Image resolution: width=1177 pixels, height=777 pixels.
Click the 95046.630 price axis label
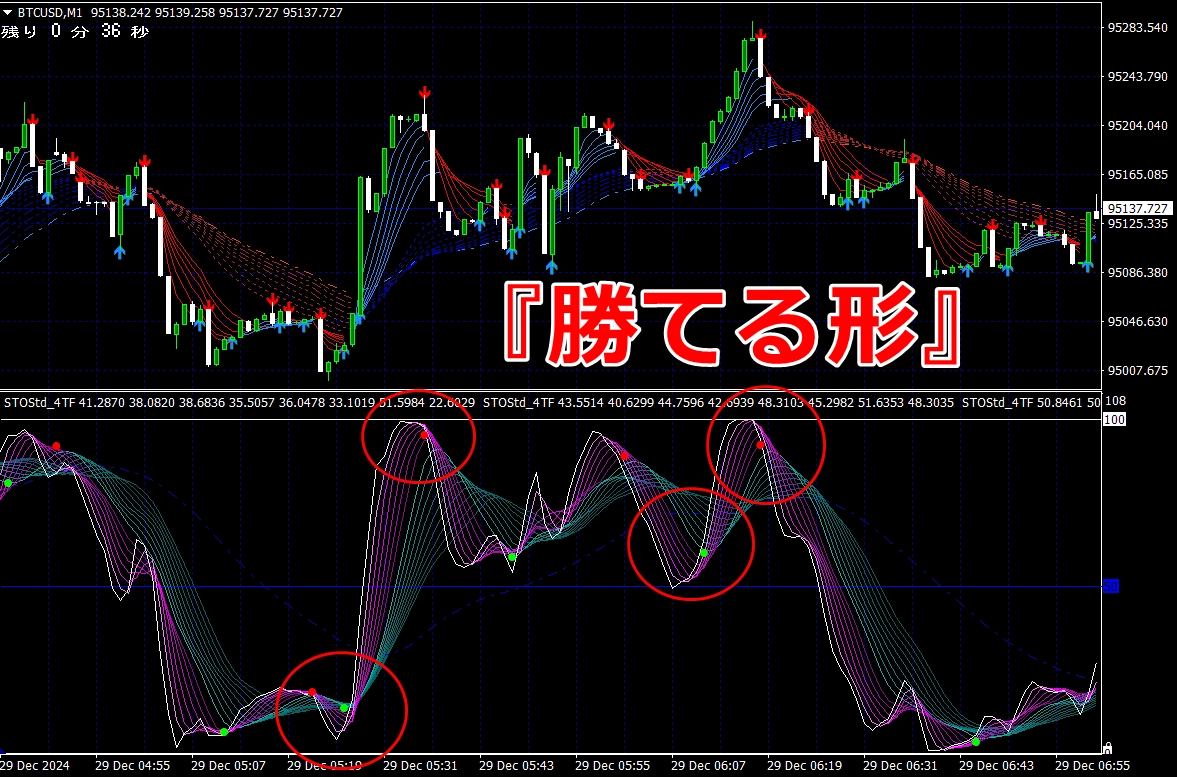(x=1138, y=321)
